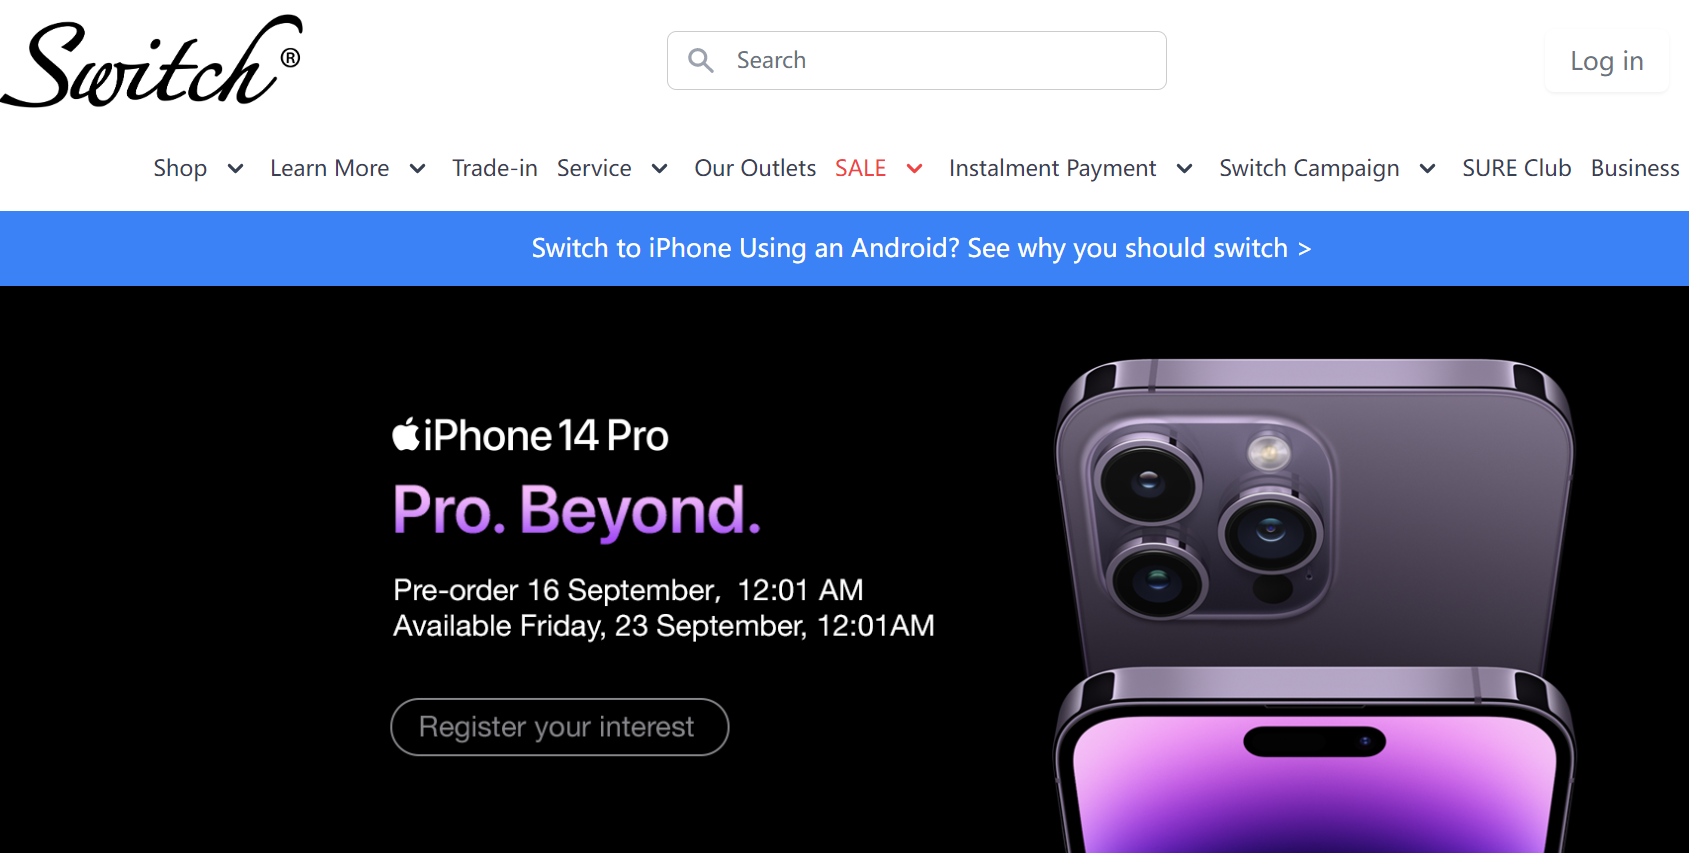The image size is (1689, 853).
Task: Click the Switch logo
Action: point(152,62)
